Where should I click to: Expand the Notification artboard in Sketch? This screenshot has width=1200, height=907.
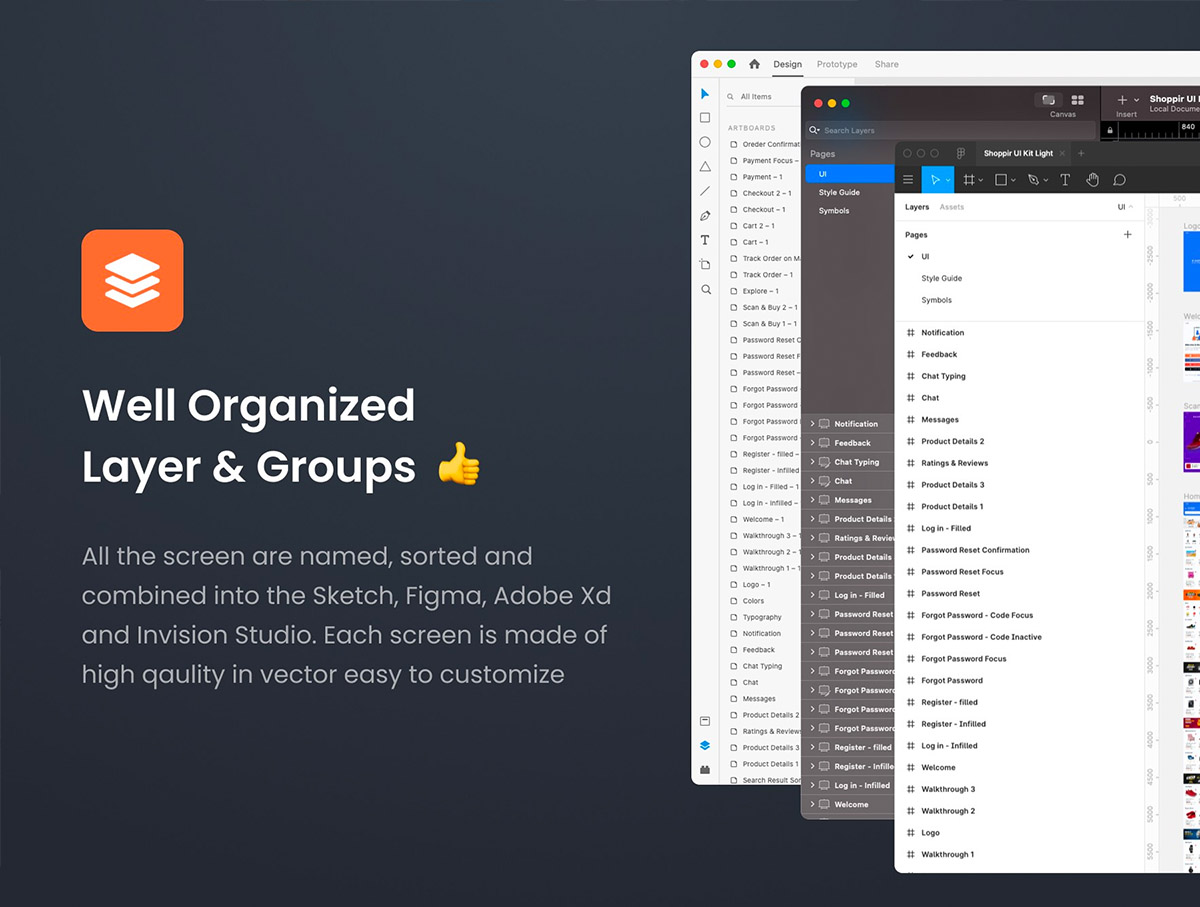(x=813, y=424)
